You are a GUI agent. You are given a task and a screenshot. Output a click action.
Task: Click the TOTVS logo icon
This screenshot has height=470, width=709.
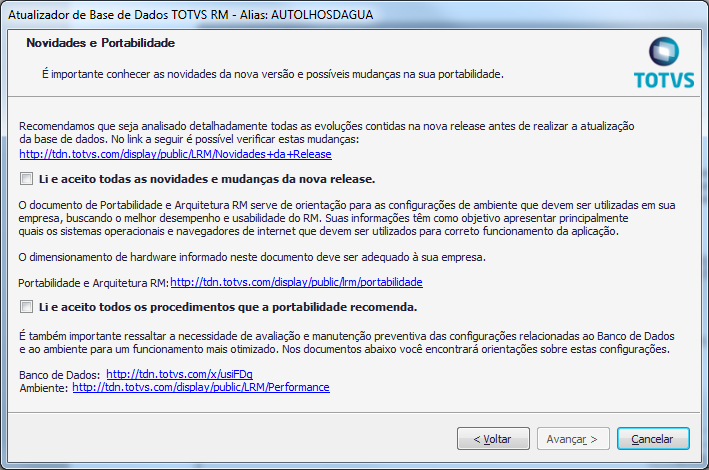point(664,62)
